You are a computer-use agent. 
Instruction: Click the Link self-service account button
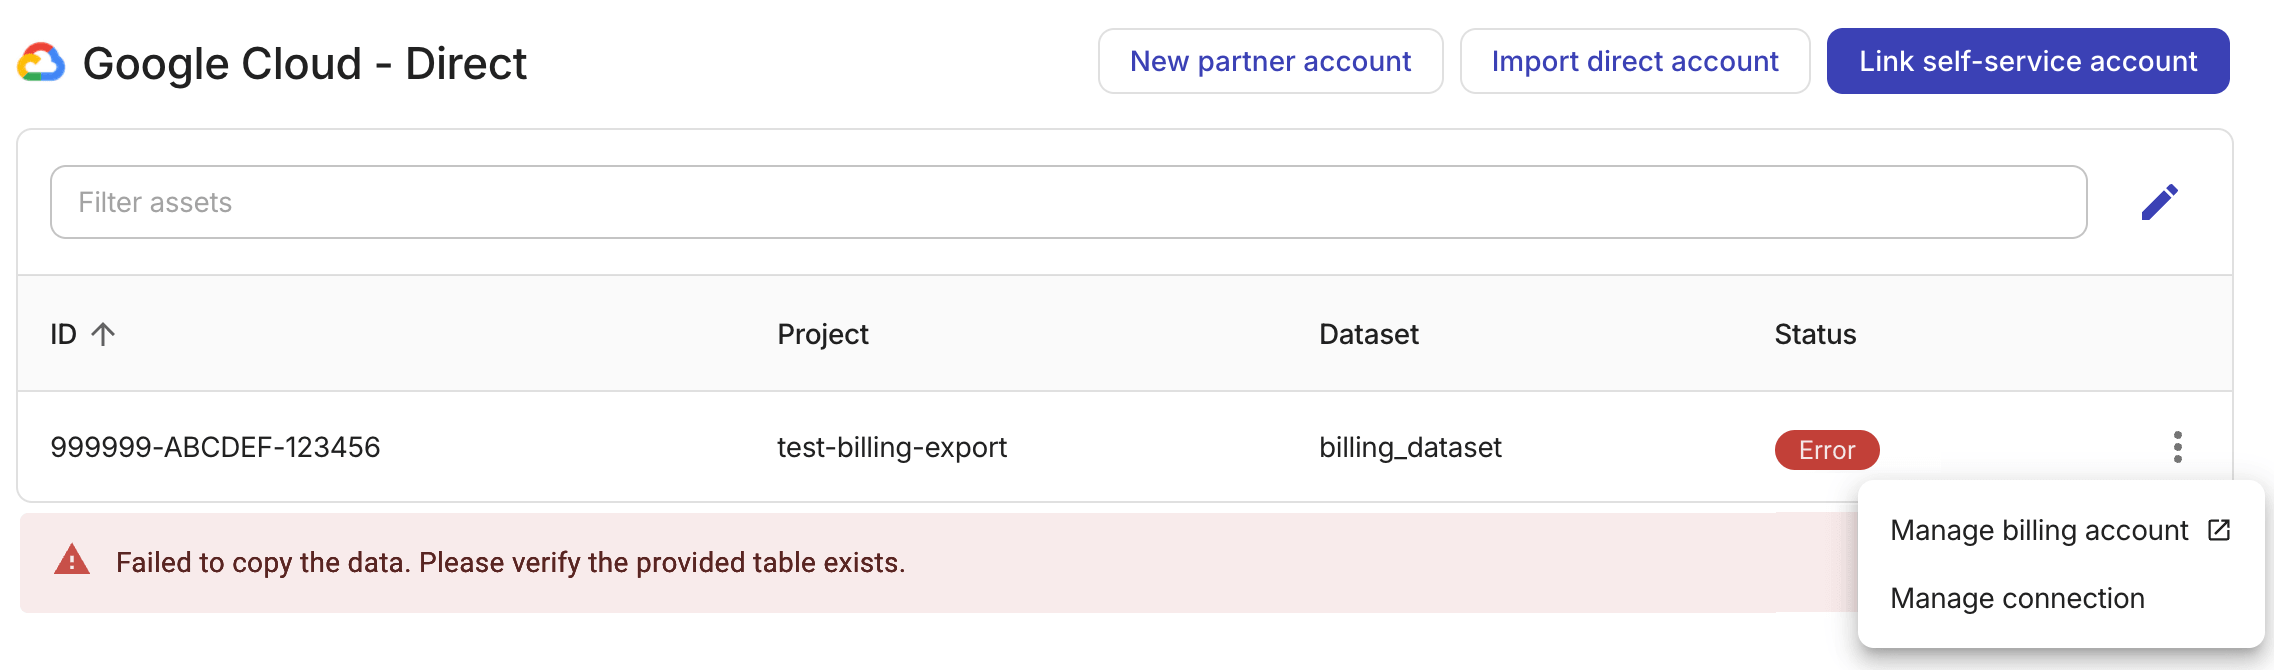point(2028,61)
